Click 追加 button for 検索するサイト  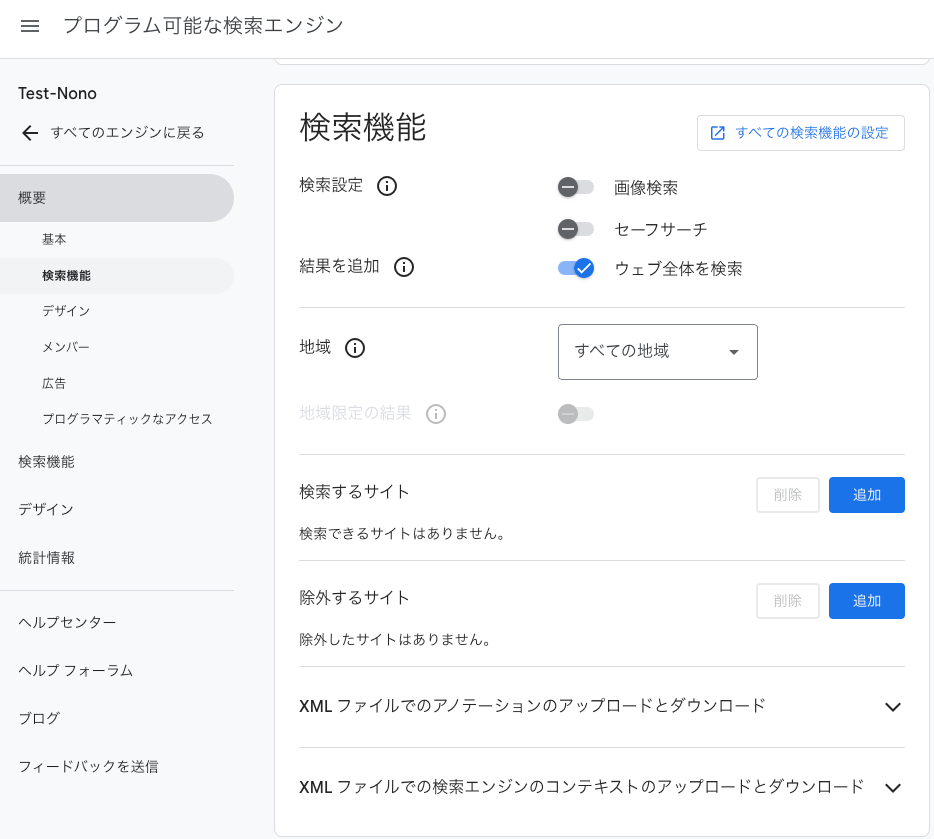867,495
